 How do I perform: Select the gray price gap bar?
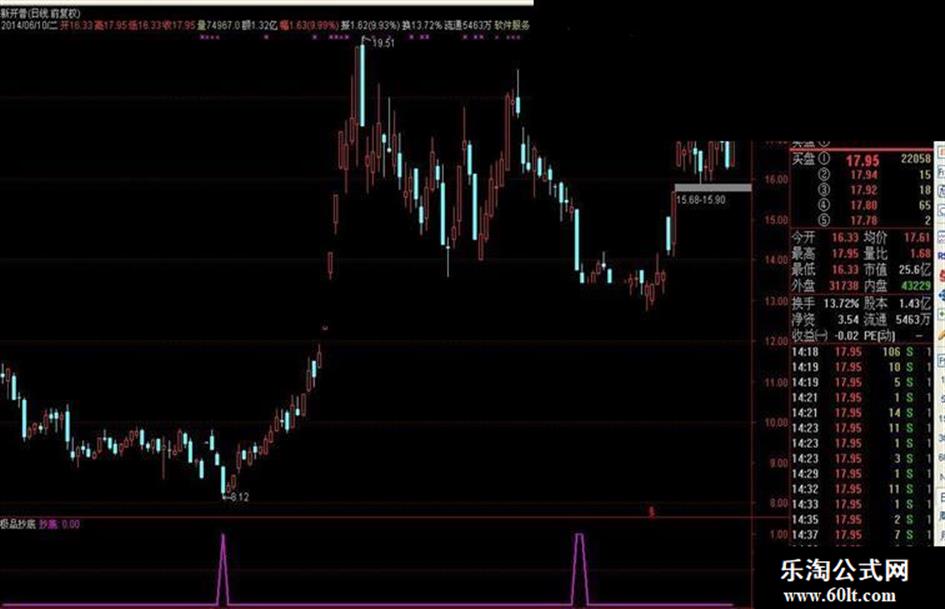pyautogui.click(x=713, y=188)
